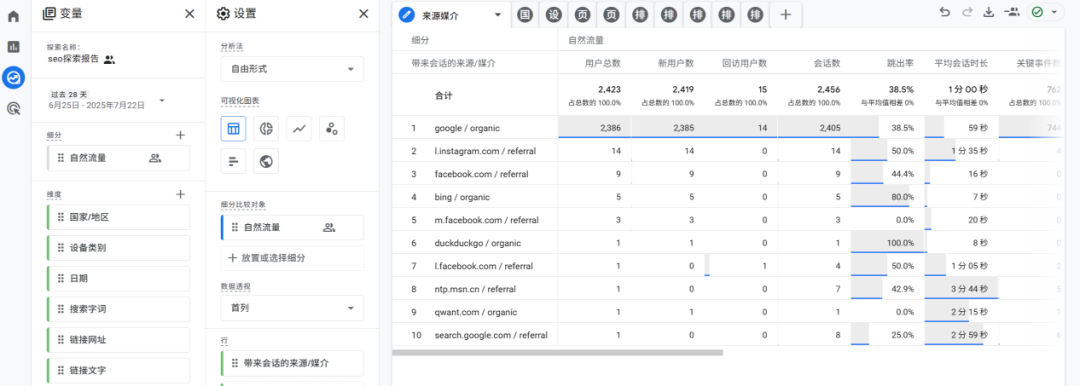Image resolution: width=1080 pixels, height=386 pixels.
Task: Select the line chart visualization
Action: point(299,129)
